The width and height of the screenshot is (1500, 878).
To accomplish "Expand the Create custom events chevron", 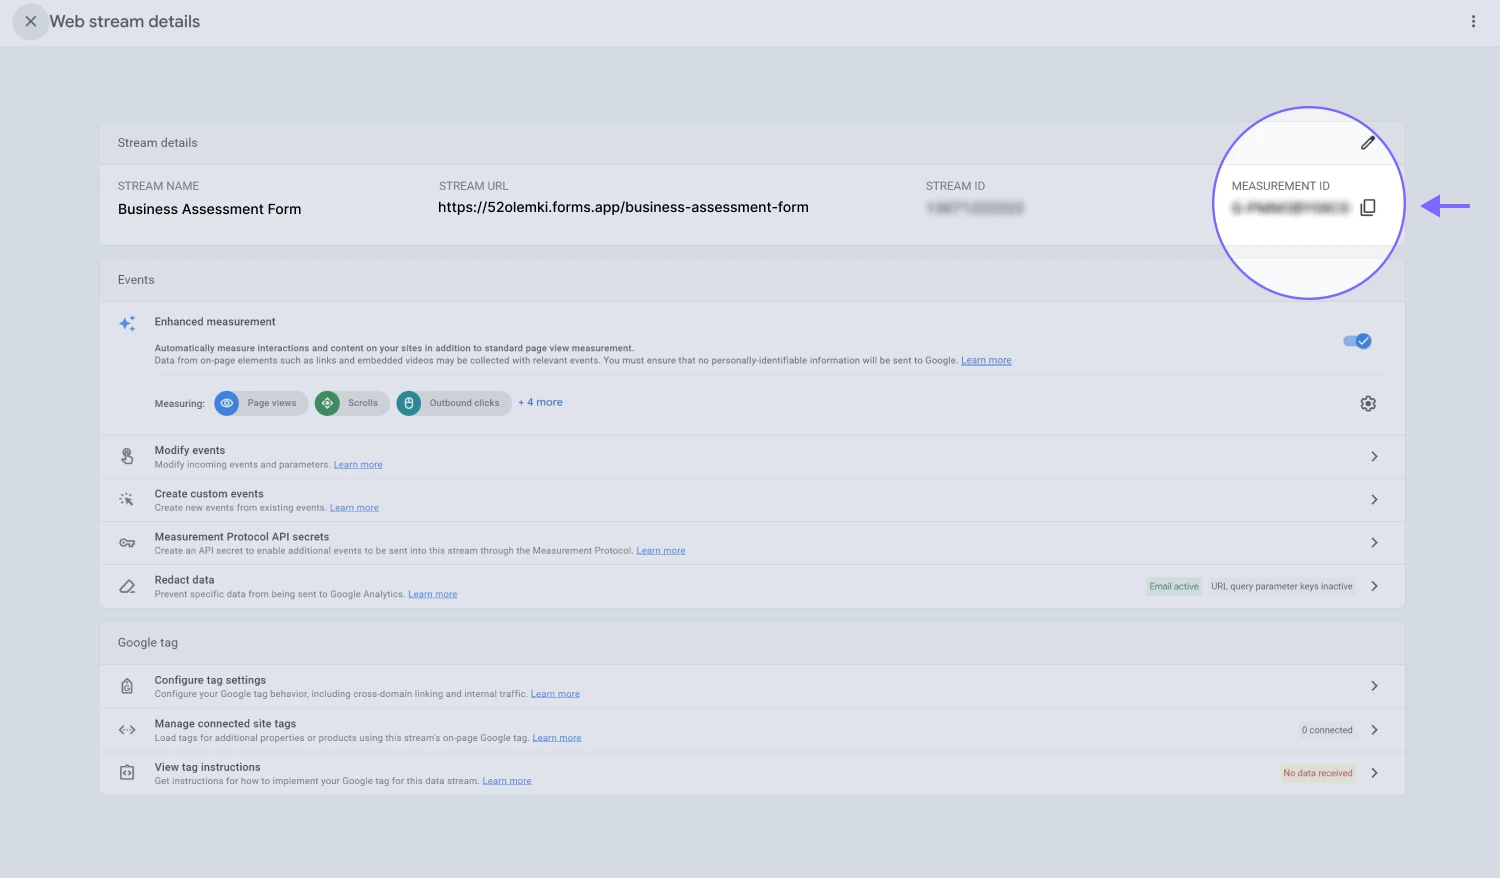I will tap(1374, 500).
